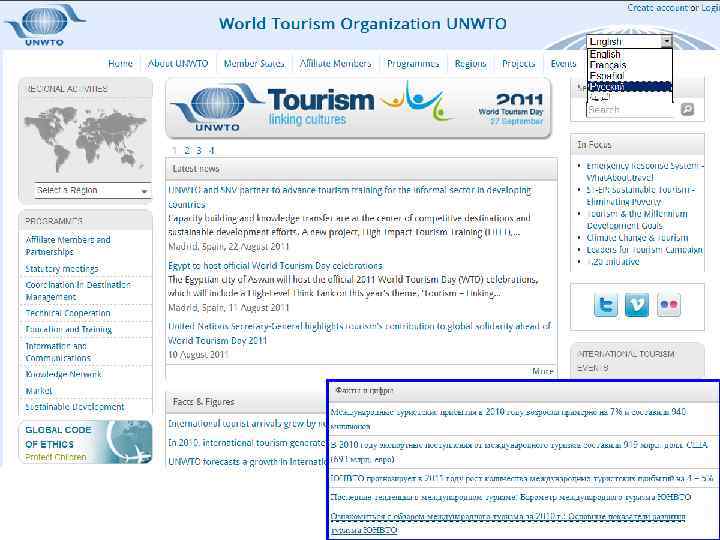
Task: Open the Affiliate Members menu item
Action: pyautogui.click(x=335, y=63)
